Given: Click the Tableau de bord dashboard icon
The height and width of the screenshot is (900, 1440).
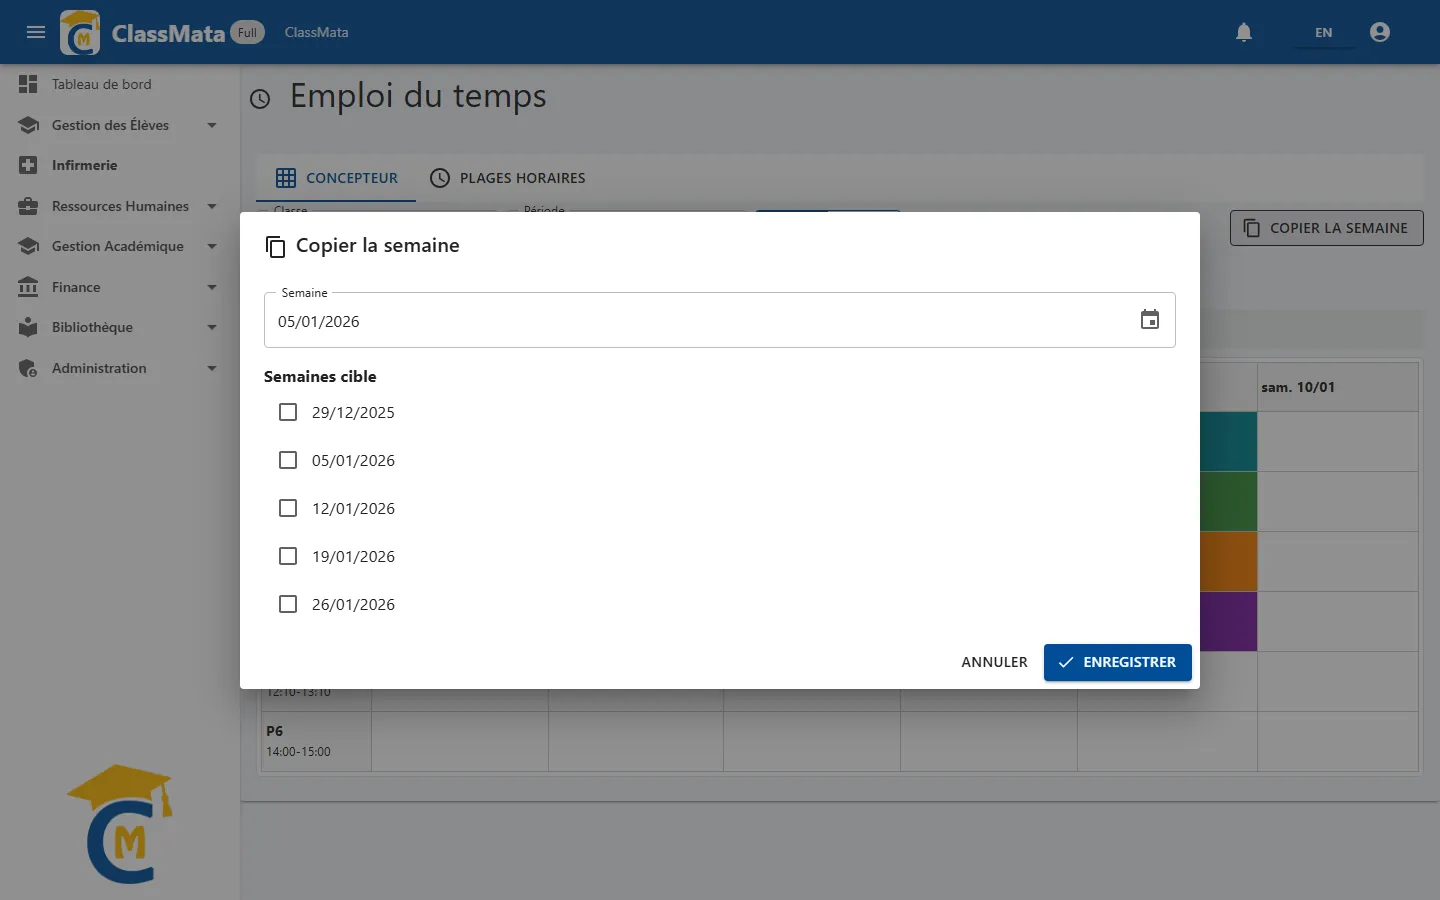Looking at the screenshot, I should click(28, 84).
